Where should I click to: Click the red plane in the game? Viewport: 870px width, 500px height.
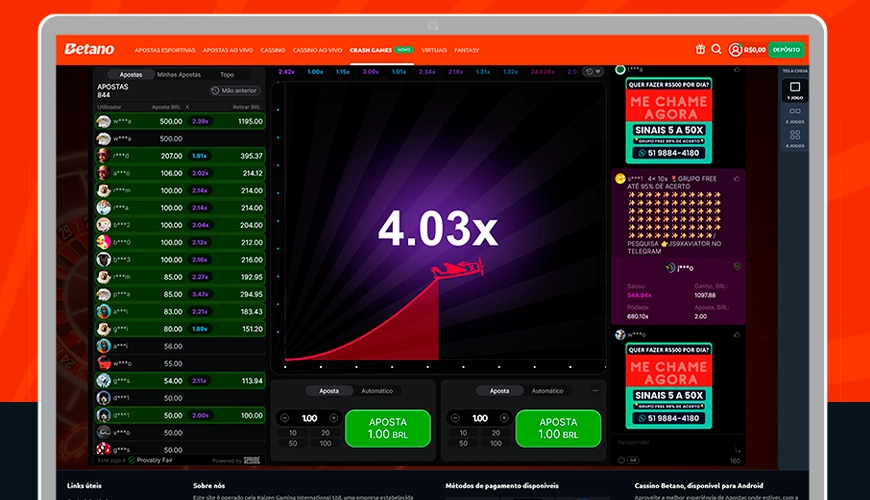pyautogui.click(x=457, y=269)
